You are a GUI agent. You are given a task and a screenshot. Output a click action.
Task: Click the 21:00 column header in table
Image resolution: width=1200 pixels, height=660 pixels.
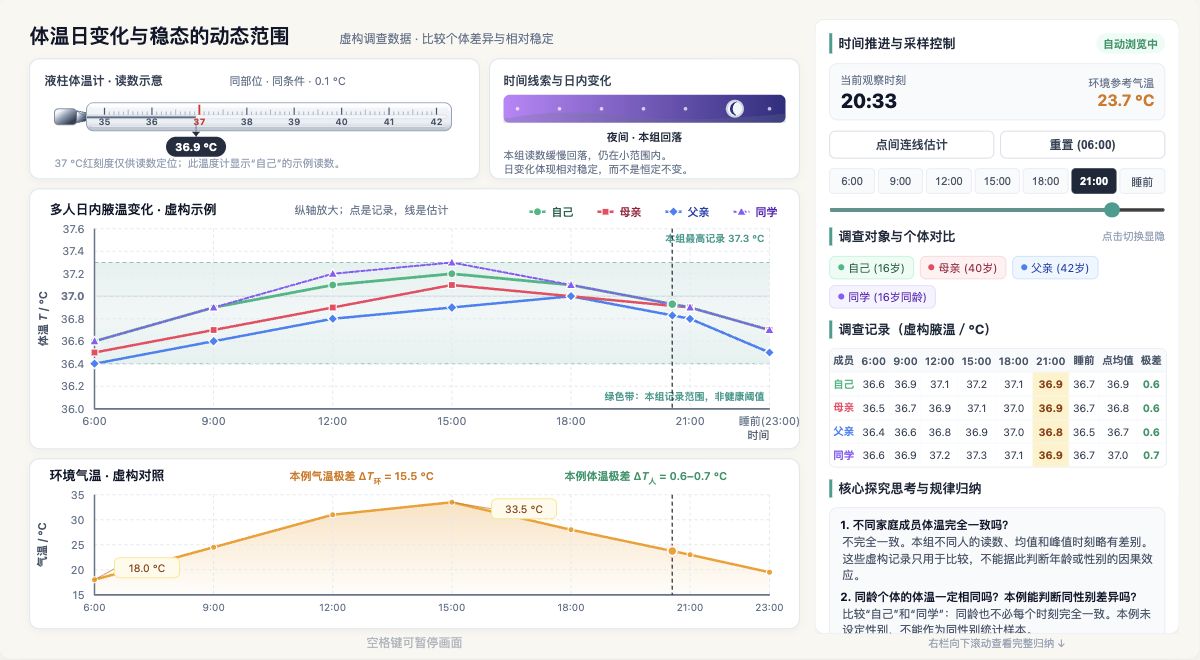[x=1051, y=361]
